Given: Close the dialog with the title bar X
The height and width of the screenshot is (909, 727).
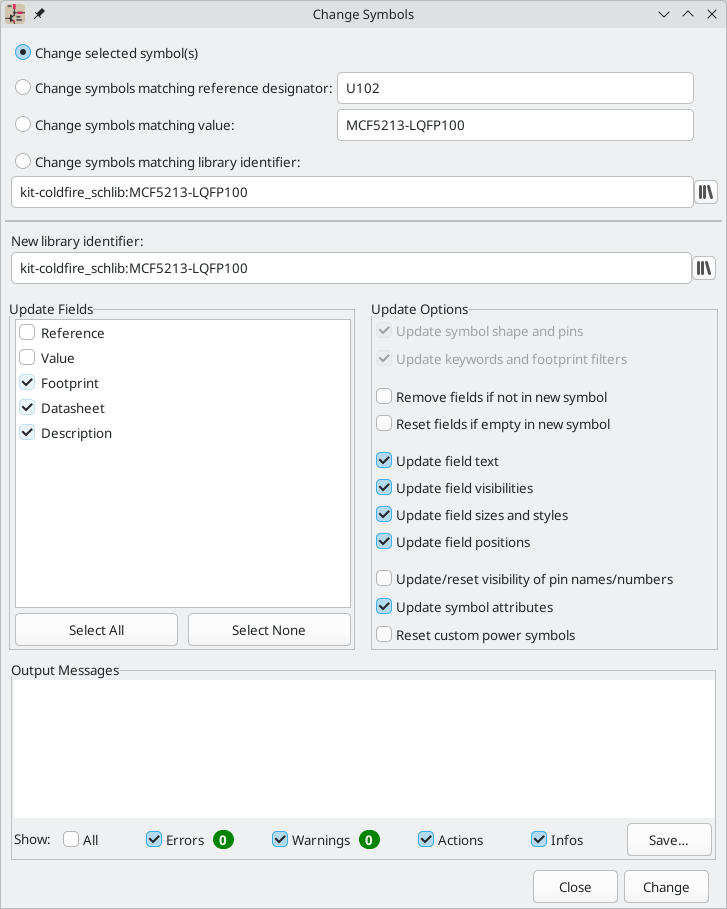Looking at the screenshot, I should point(712,14).
